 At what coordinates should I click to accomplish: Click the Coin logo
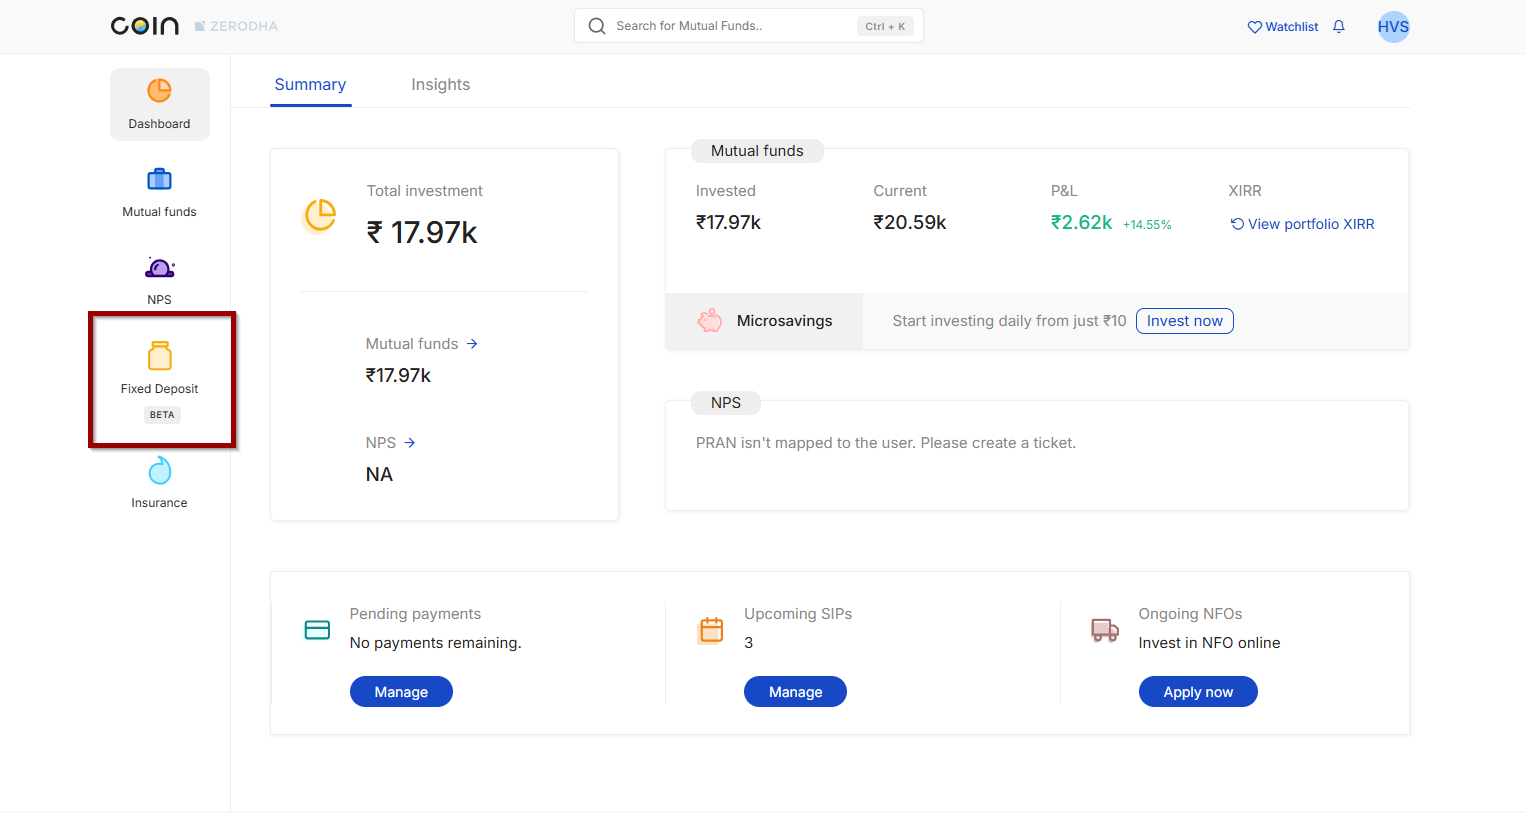point(145,26)
